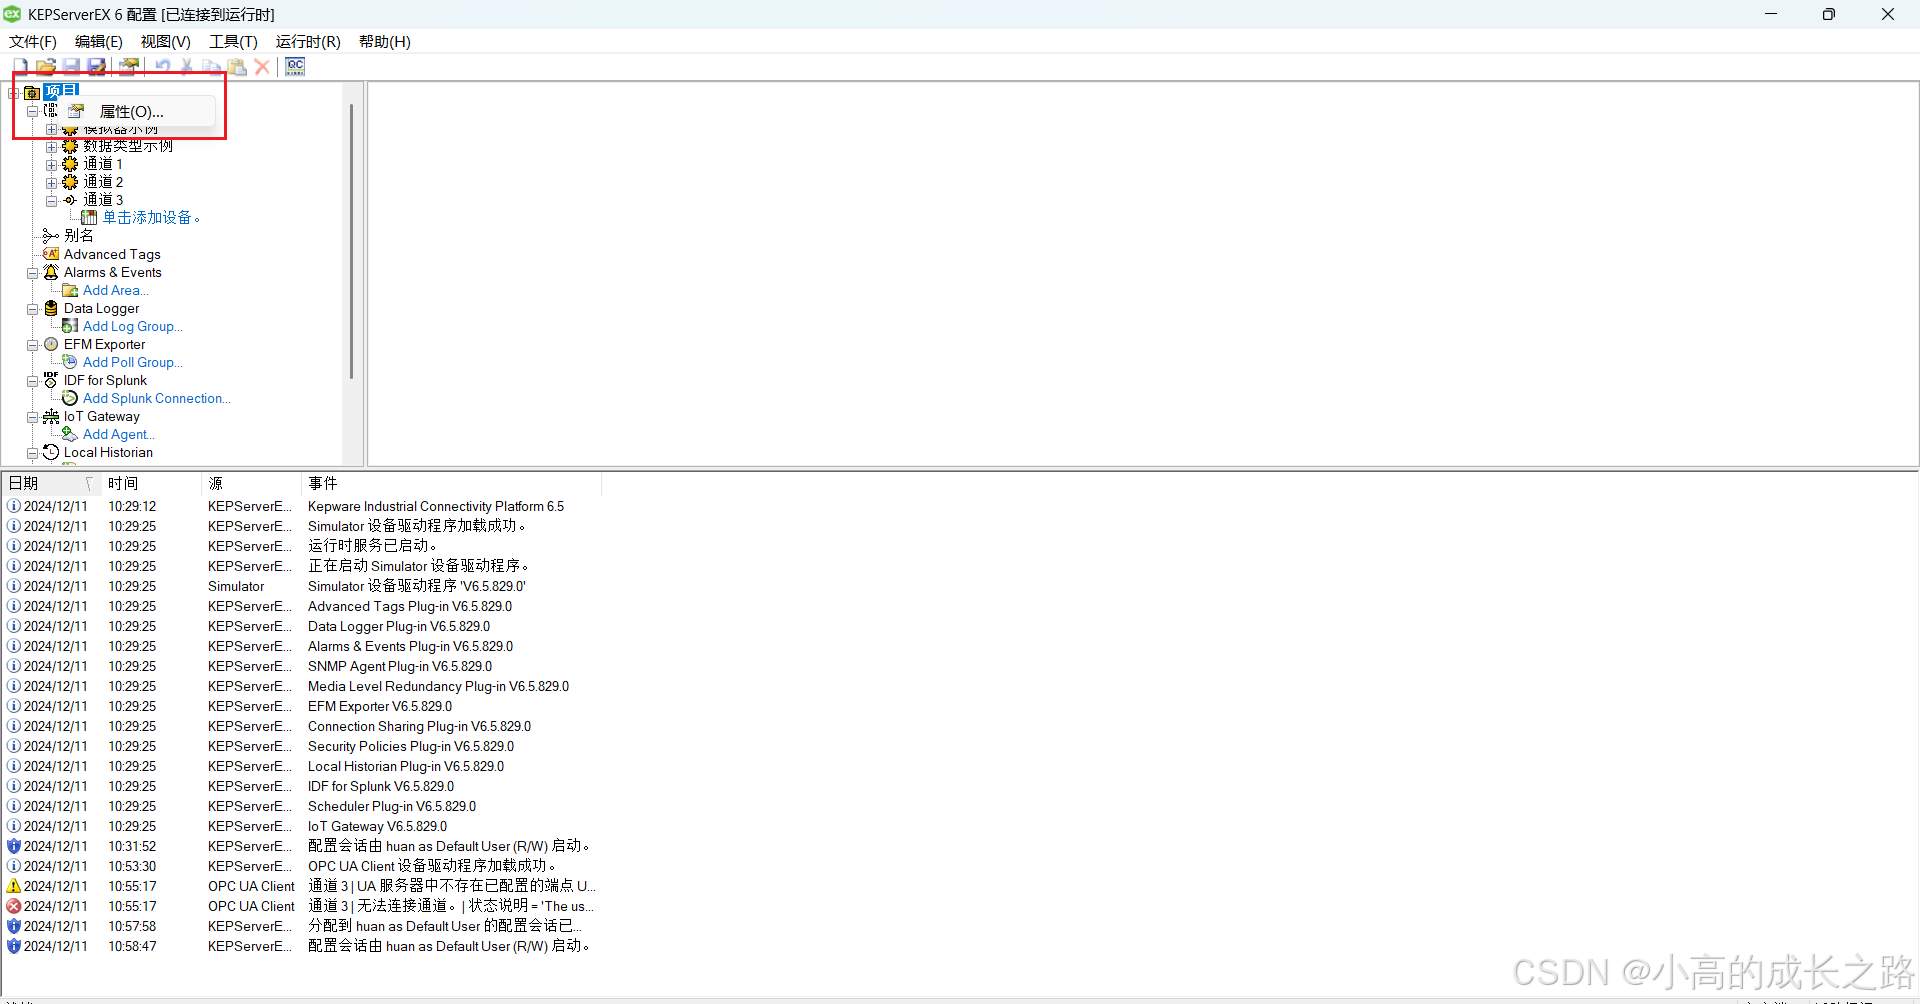Collapse the IoT Gateway node
This screenshot has width=1920, height=1004.
(32, 417)
